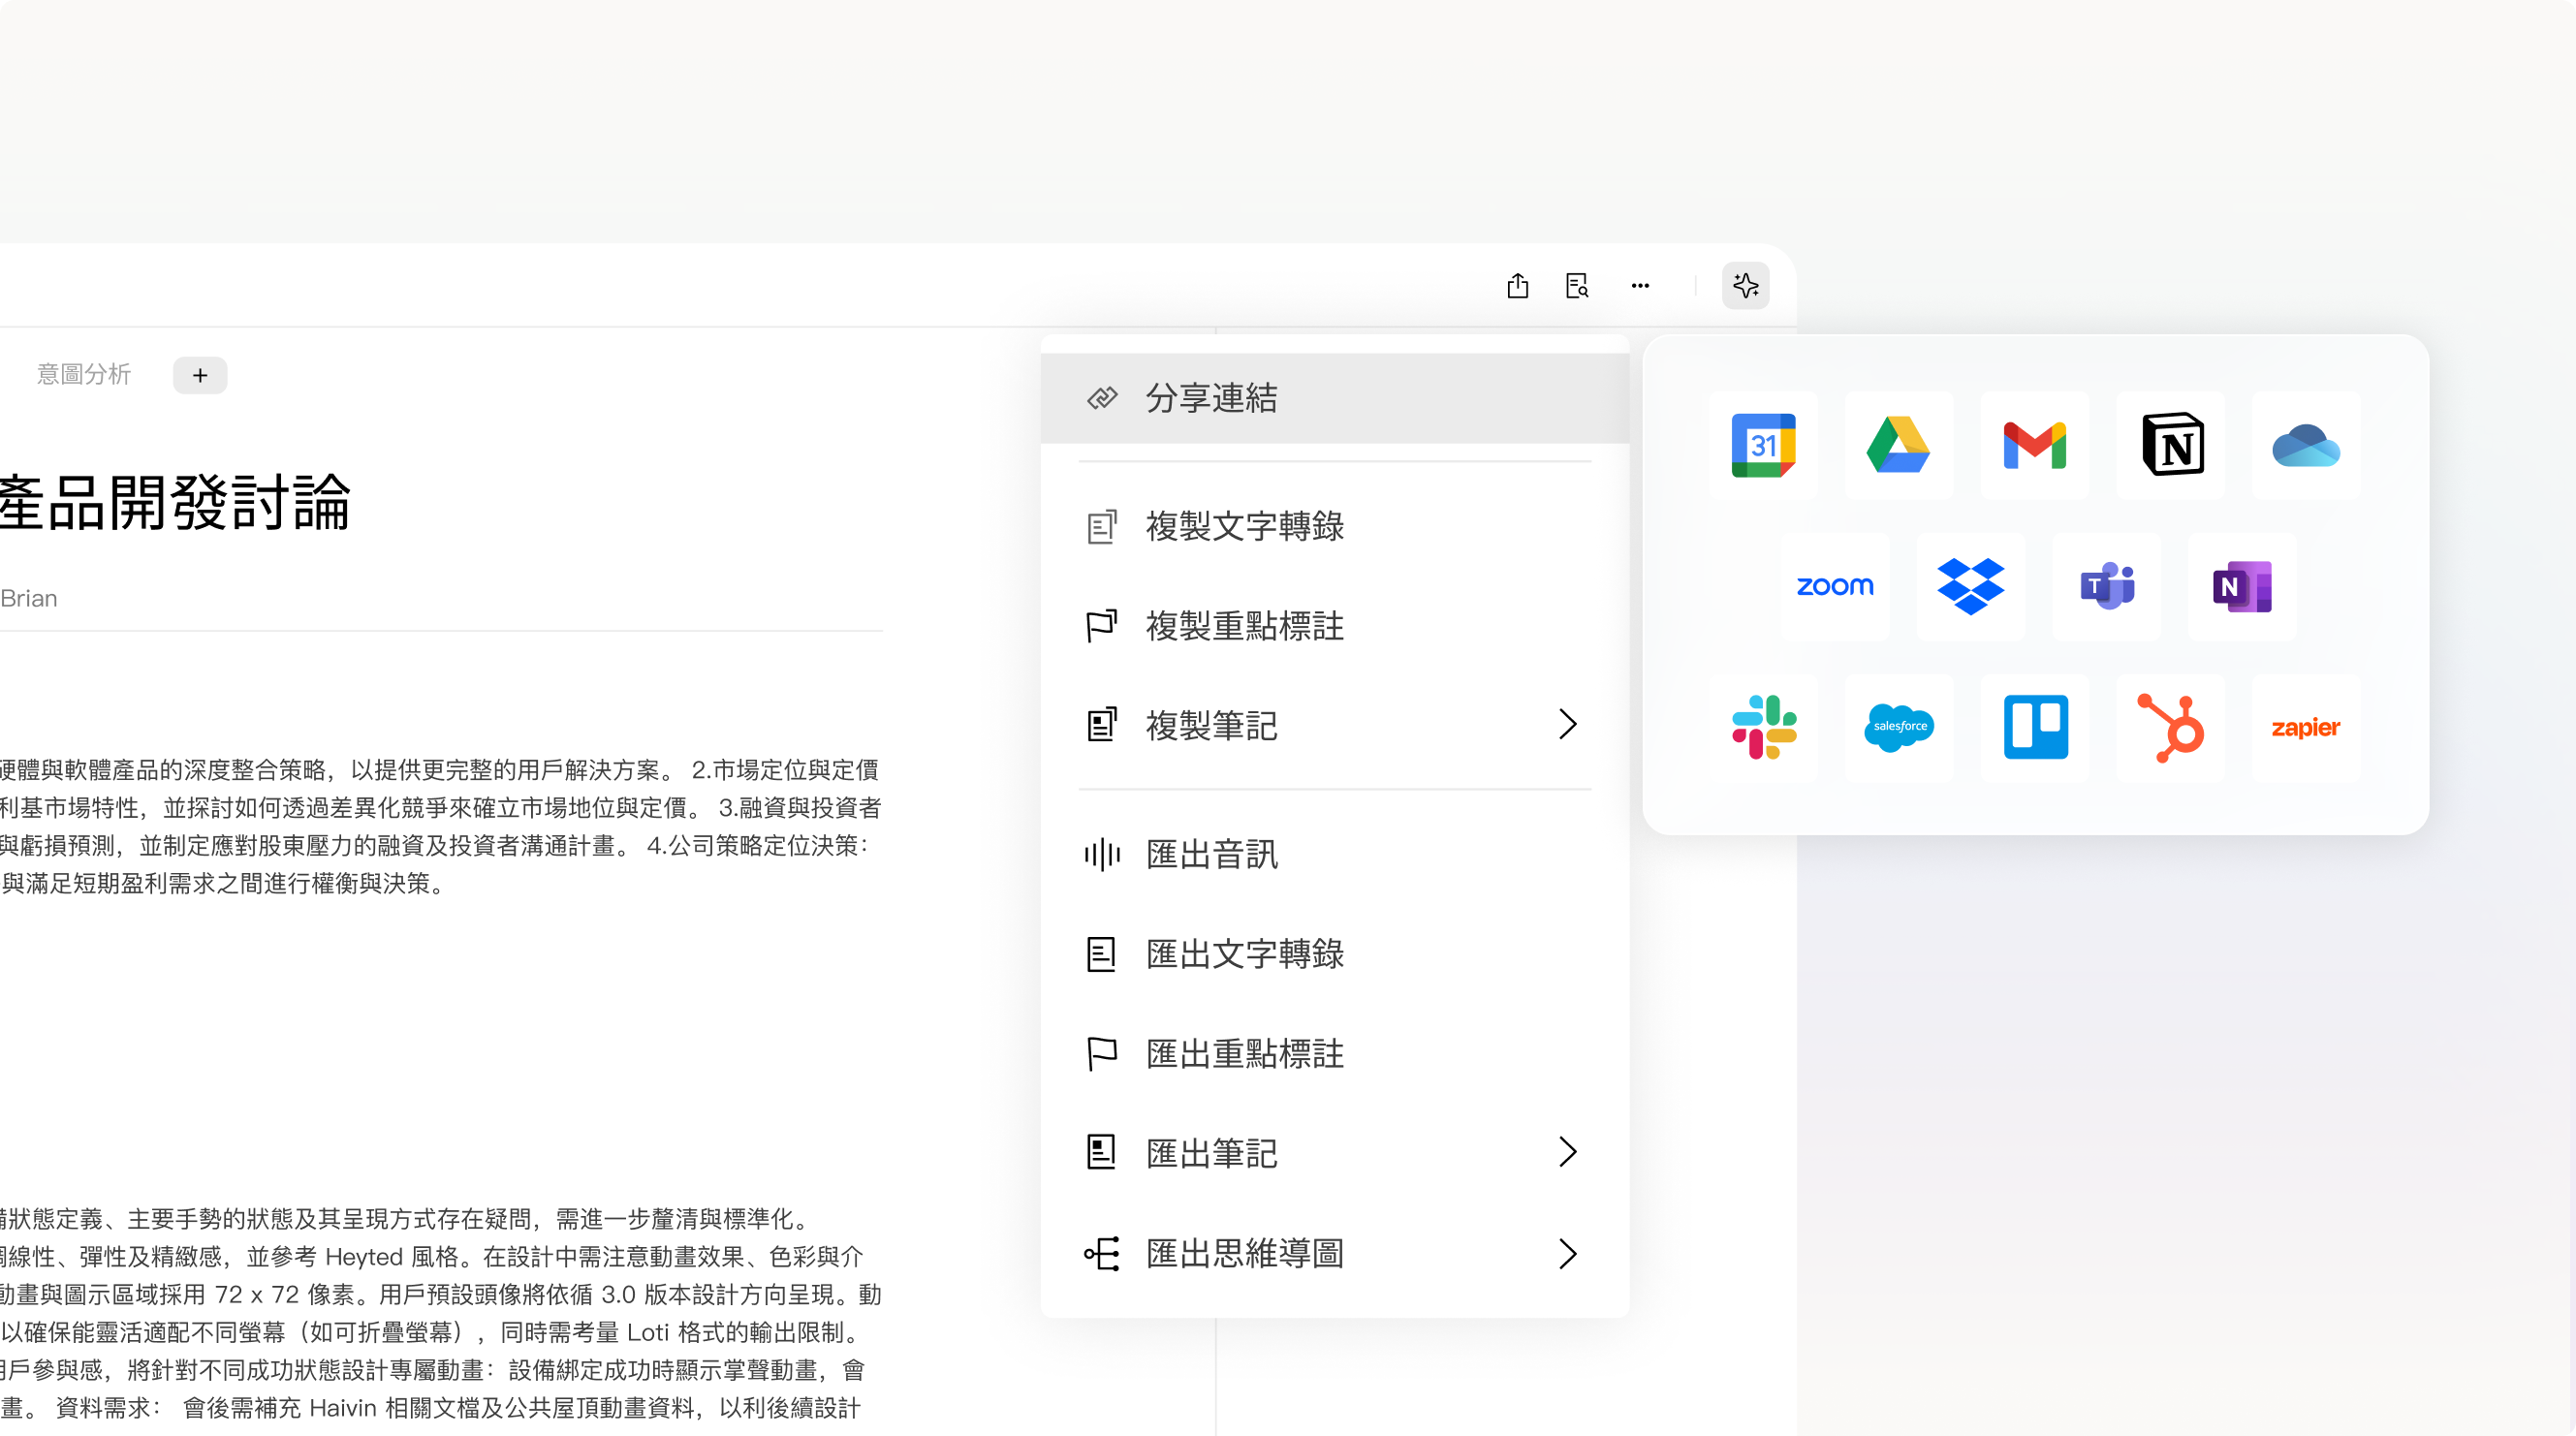This screenshot has width=2576, height=1436.
Task: Open the document search icon
Action: pos(1577,286)
